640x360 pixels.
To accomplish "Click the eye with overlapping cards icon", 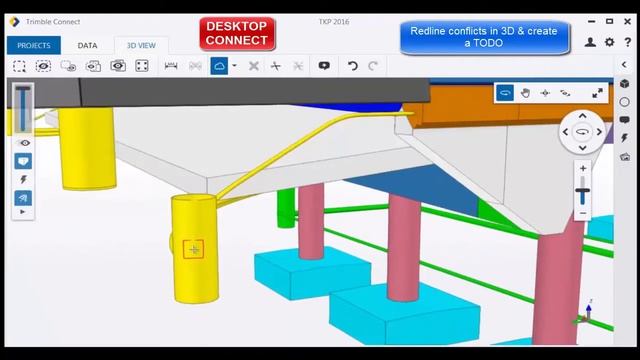I will click(93, 66).
